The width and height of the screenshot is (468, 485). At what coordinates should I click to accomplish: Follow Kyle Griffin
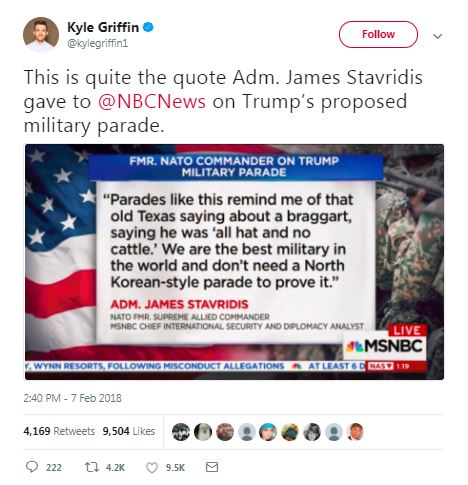pyautogui.click(x=378, y=34)
